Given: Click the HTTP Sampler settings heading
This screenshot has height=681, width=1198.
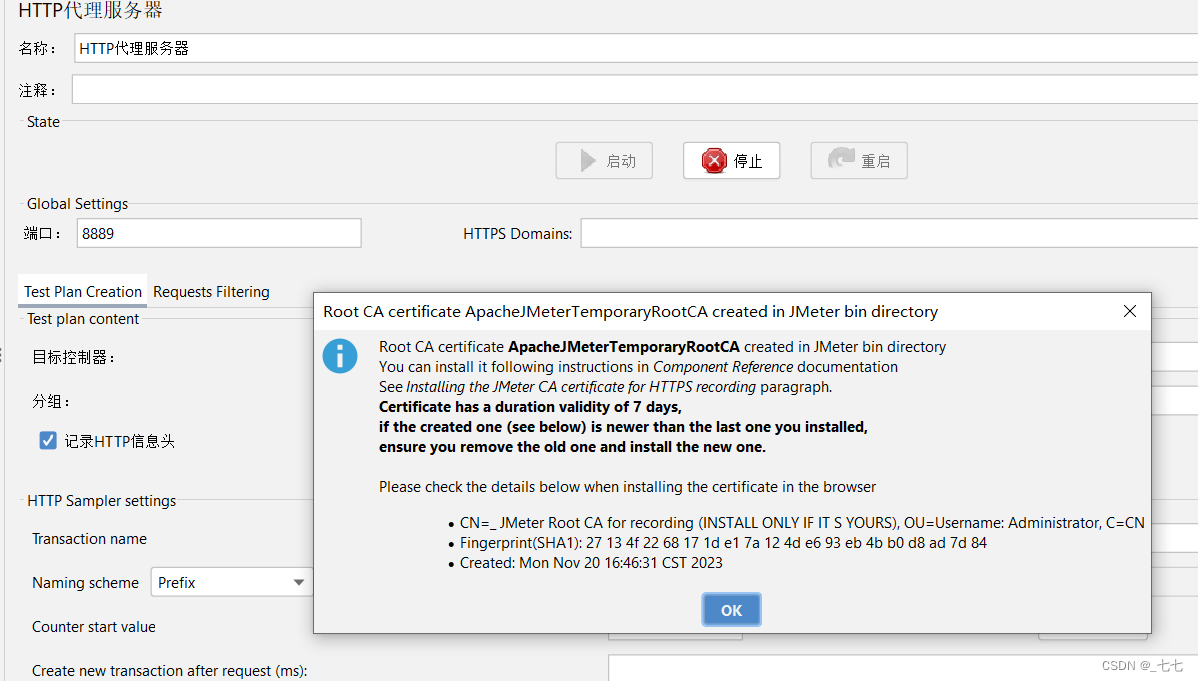Looking at the screenshot, I should click(102, 501).
